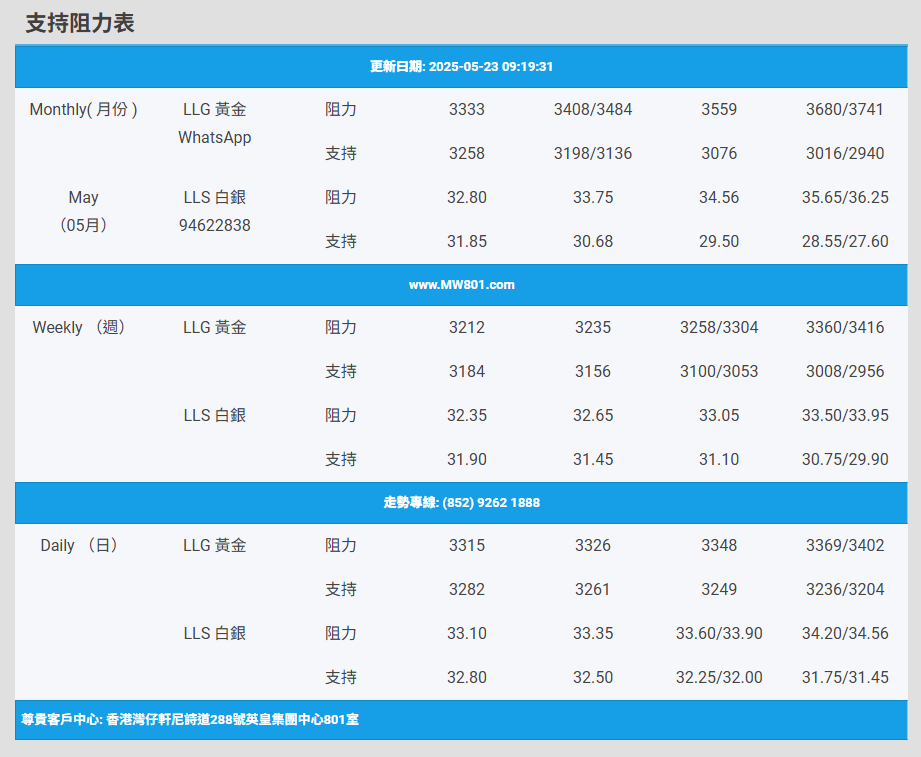Select weekly silver support value 30.75/29.90

845,460
